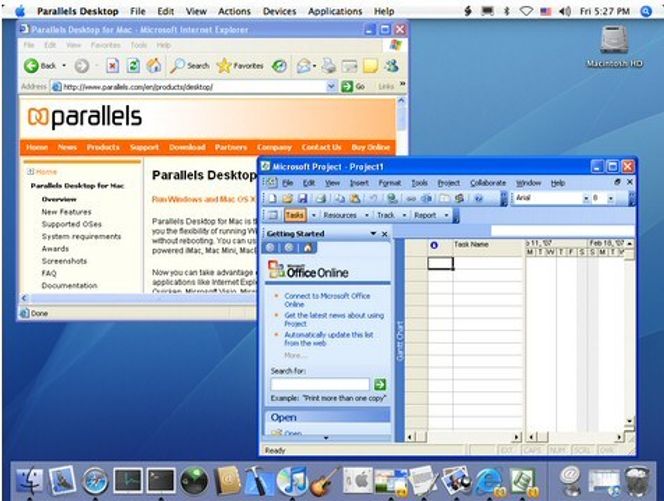Click Open folder icon in Project toolbar

click(288, 198)
